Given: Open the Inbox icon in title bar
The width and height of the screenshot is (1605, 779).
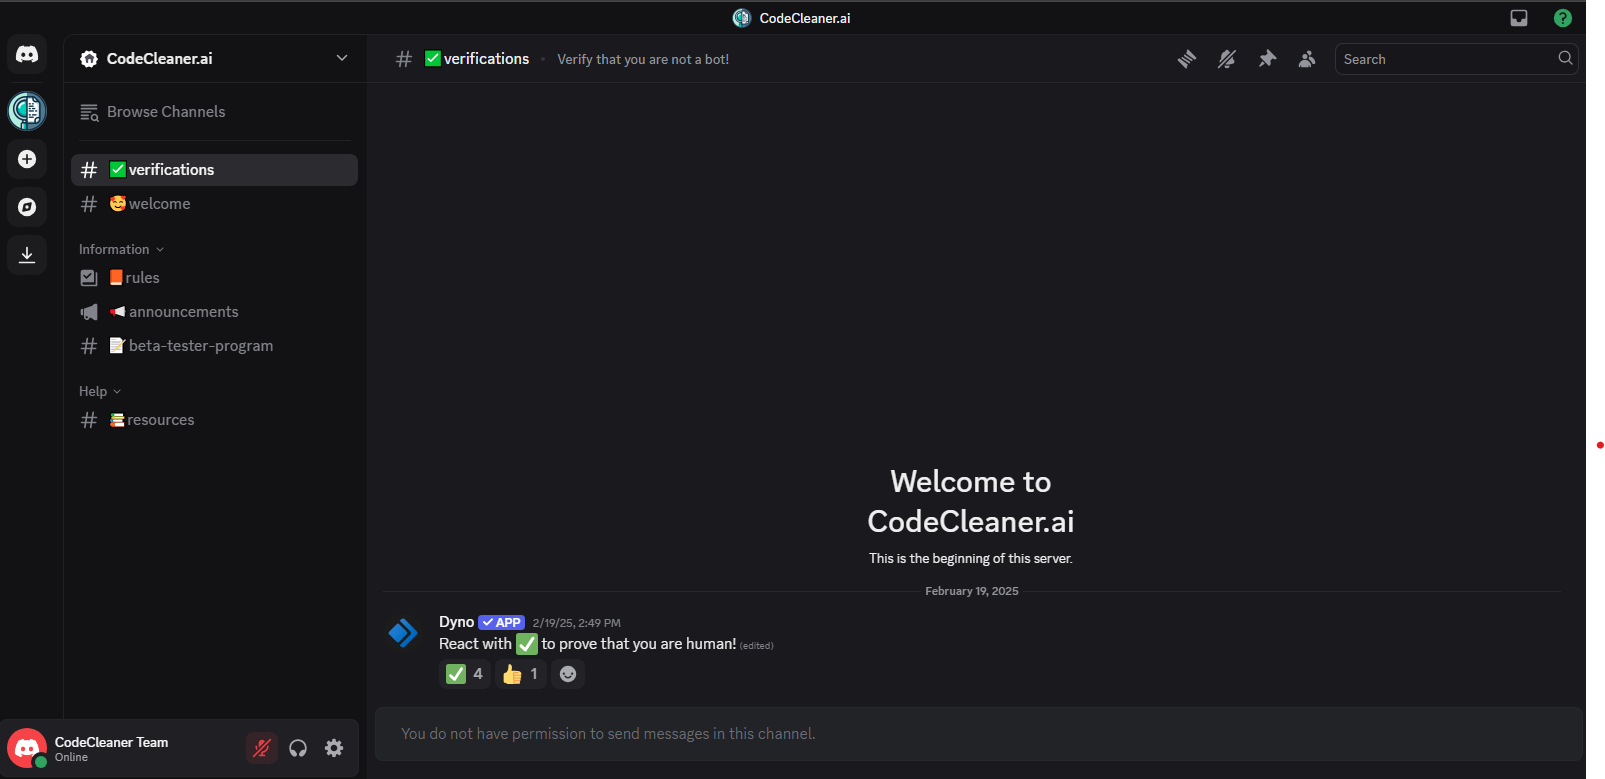Looking at the screenshot, I should (1519, 18).
